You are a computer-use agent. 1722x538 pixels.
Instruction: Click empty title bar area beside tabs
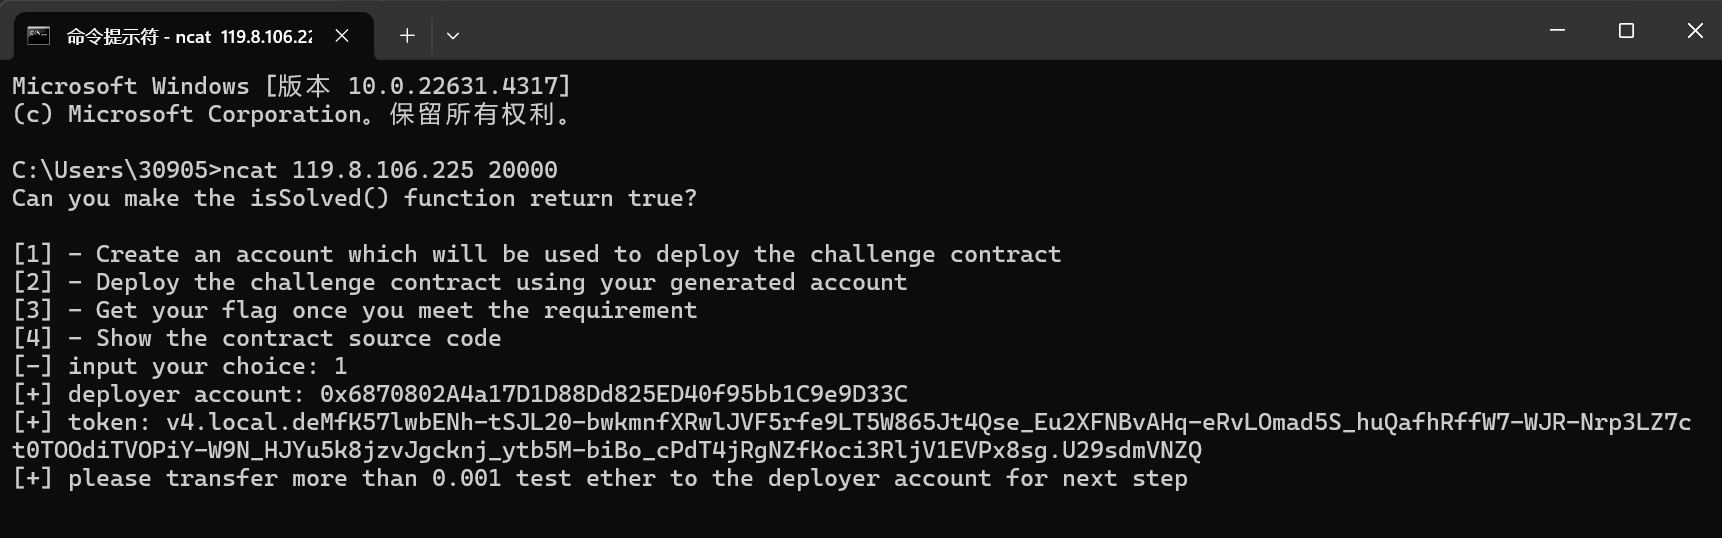[1000, 31]
